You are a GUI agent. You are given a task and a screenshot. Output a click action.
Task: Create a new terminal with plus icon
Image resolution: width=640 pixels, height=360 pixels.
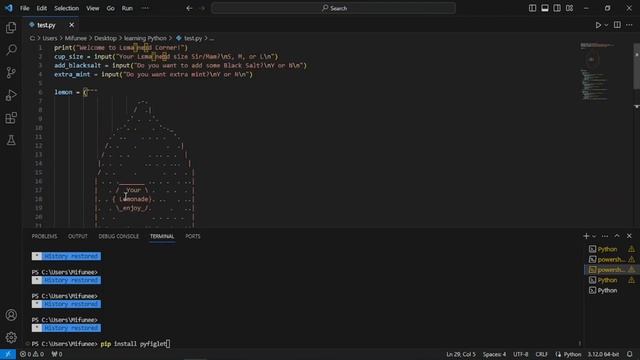pyautogui.click(x=586, y=236)
